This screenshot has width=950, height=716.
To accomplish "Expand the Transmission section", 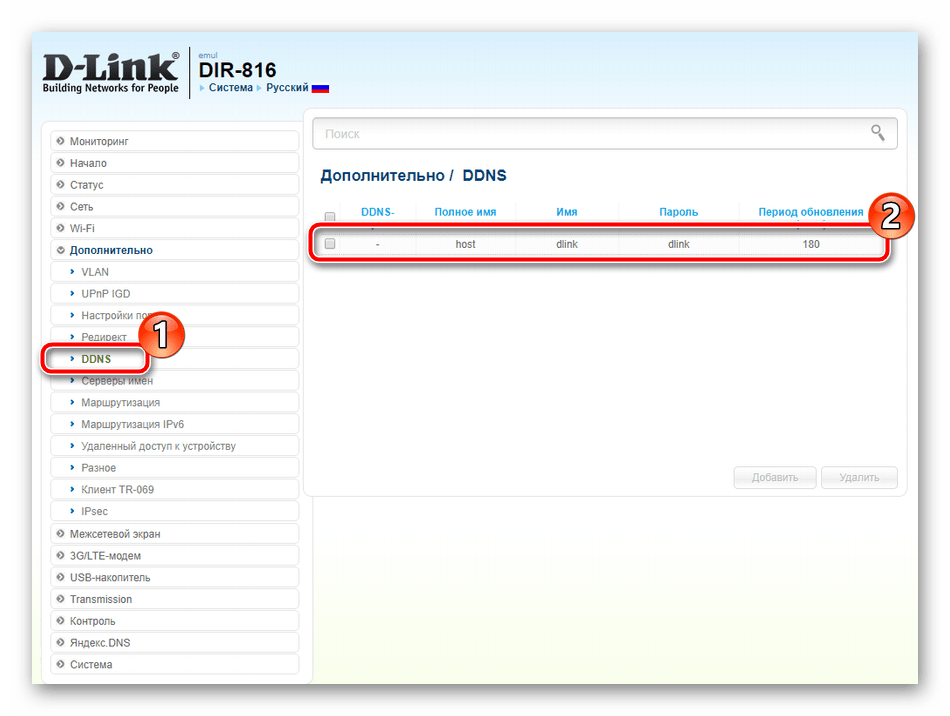I will (x=174, y=599).
